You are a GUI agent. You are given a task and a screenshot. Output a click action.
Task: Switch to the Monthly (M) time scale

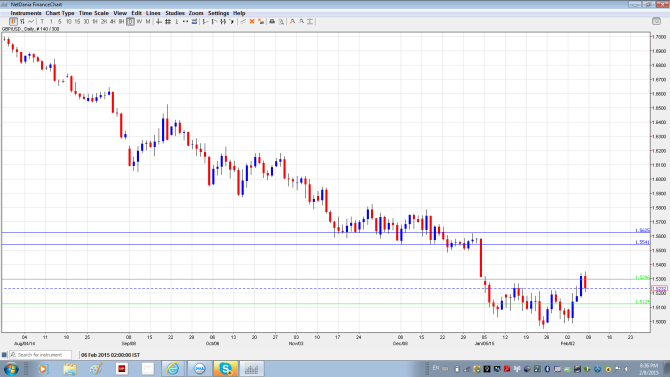148,21
